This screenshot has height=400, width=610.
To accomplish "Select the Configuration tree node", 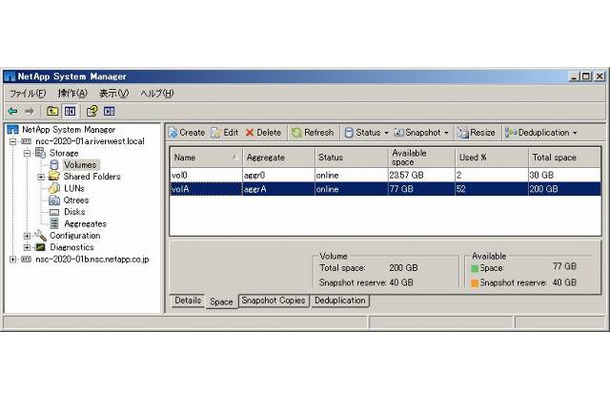I will (x=75, y=235).
